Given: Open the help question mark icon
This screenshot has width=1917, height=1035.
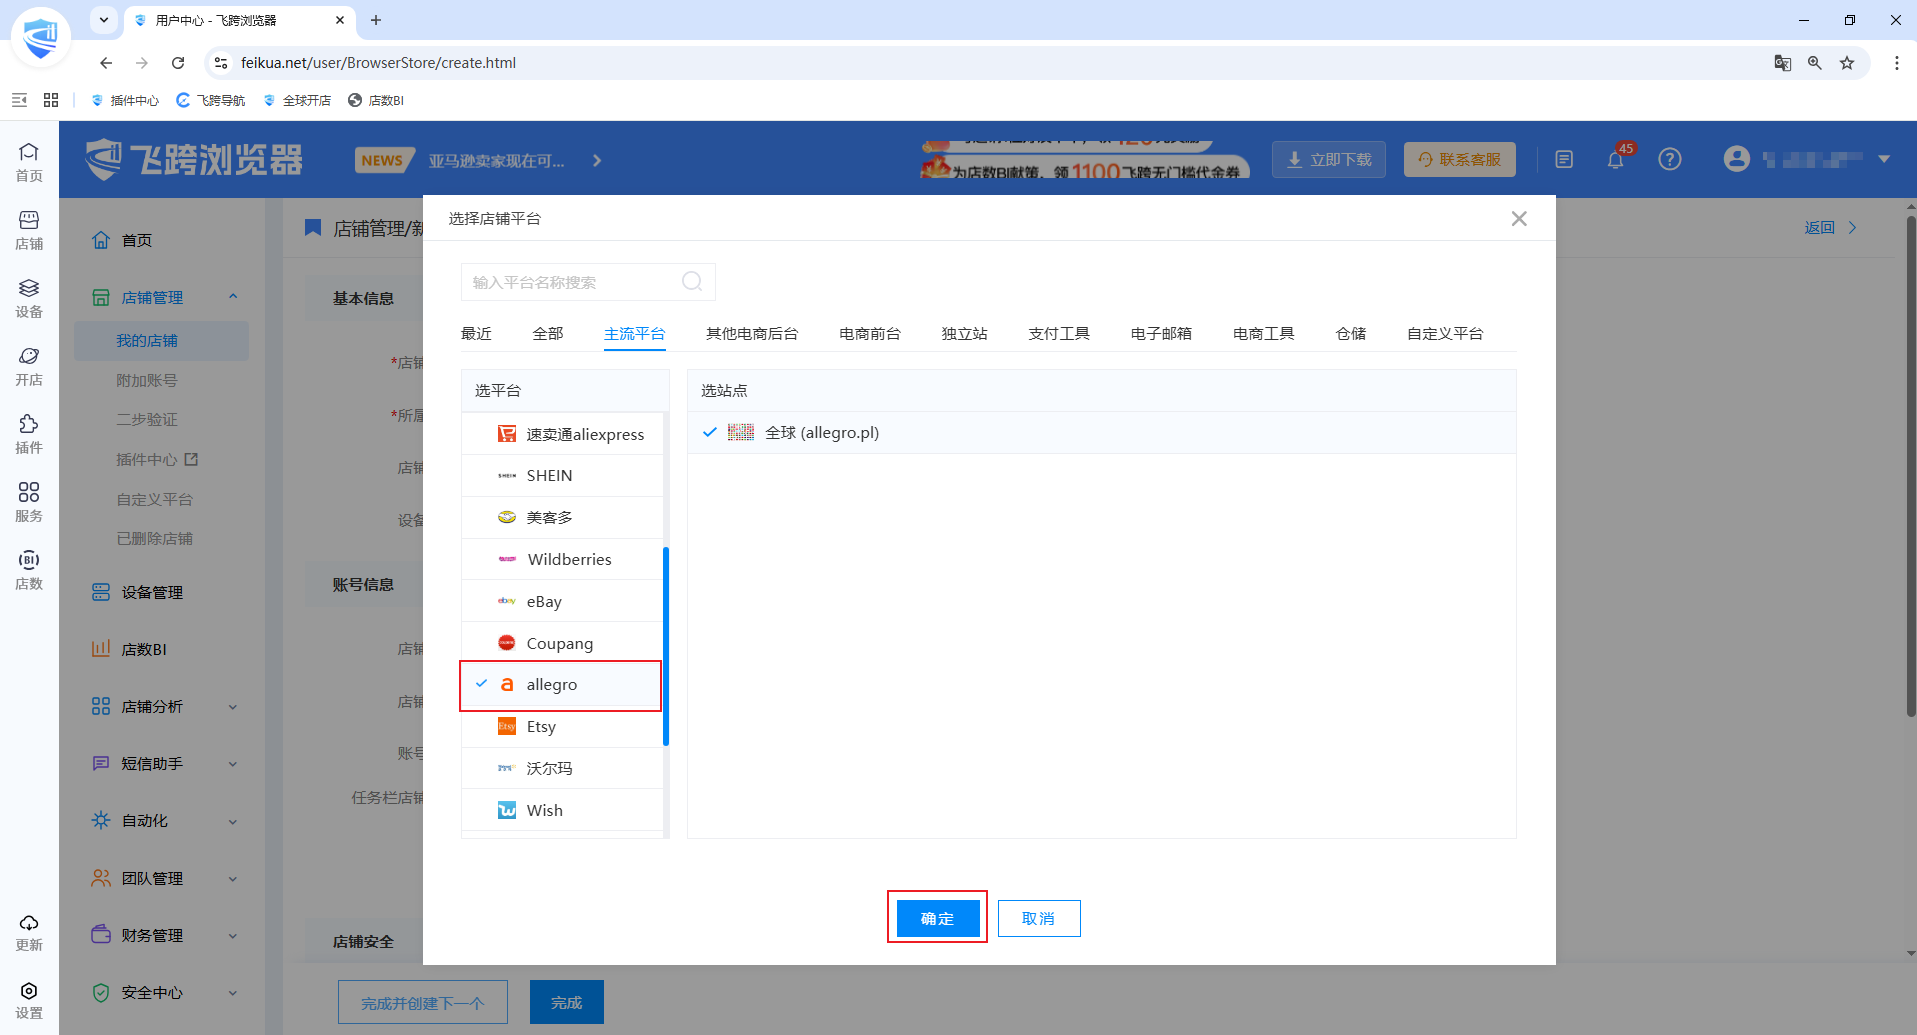Looking at the screenshot, I should pos(1670,159).
